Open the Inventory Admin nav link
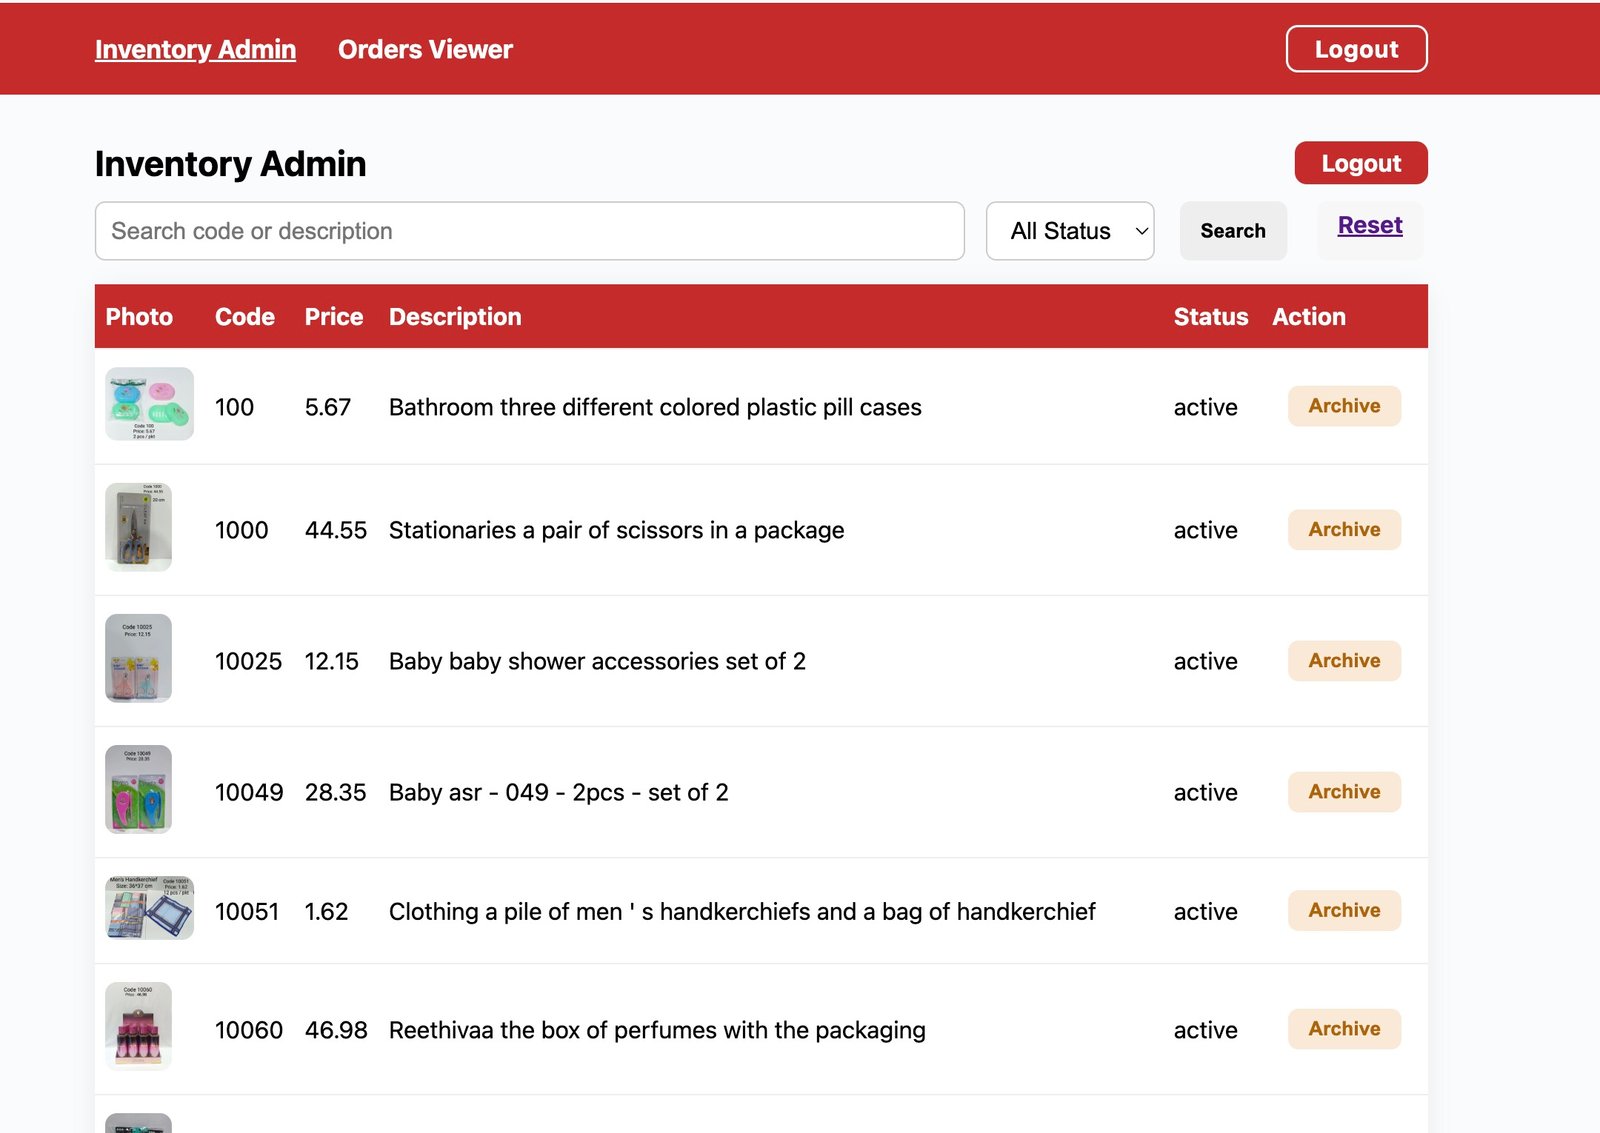Viewport: 1600px width, 1133px height. click(x=195, y=49)
